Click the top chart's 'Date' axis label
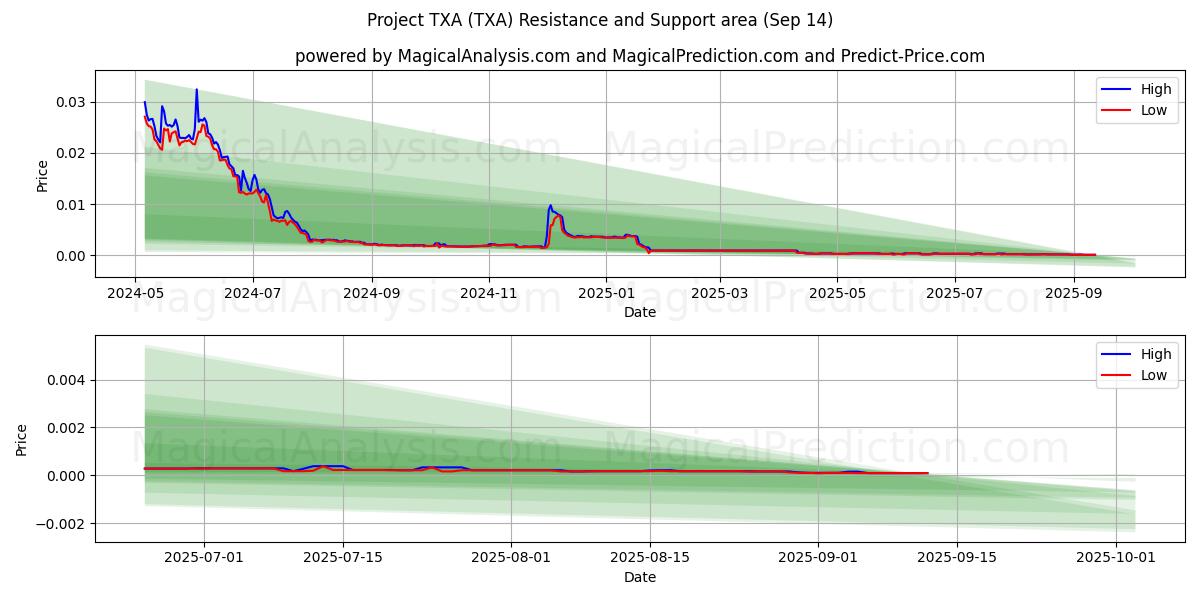The image size is (1200, 600). pyautogui.click(x=640, y=312)
